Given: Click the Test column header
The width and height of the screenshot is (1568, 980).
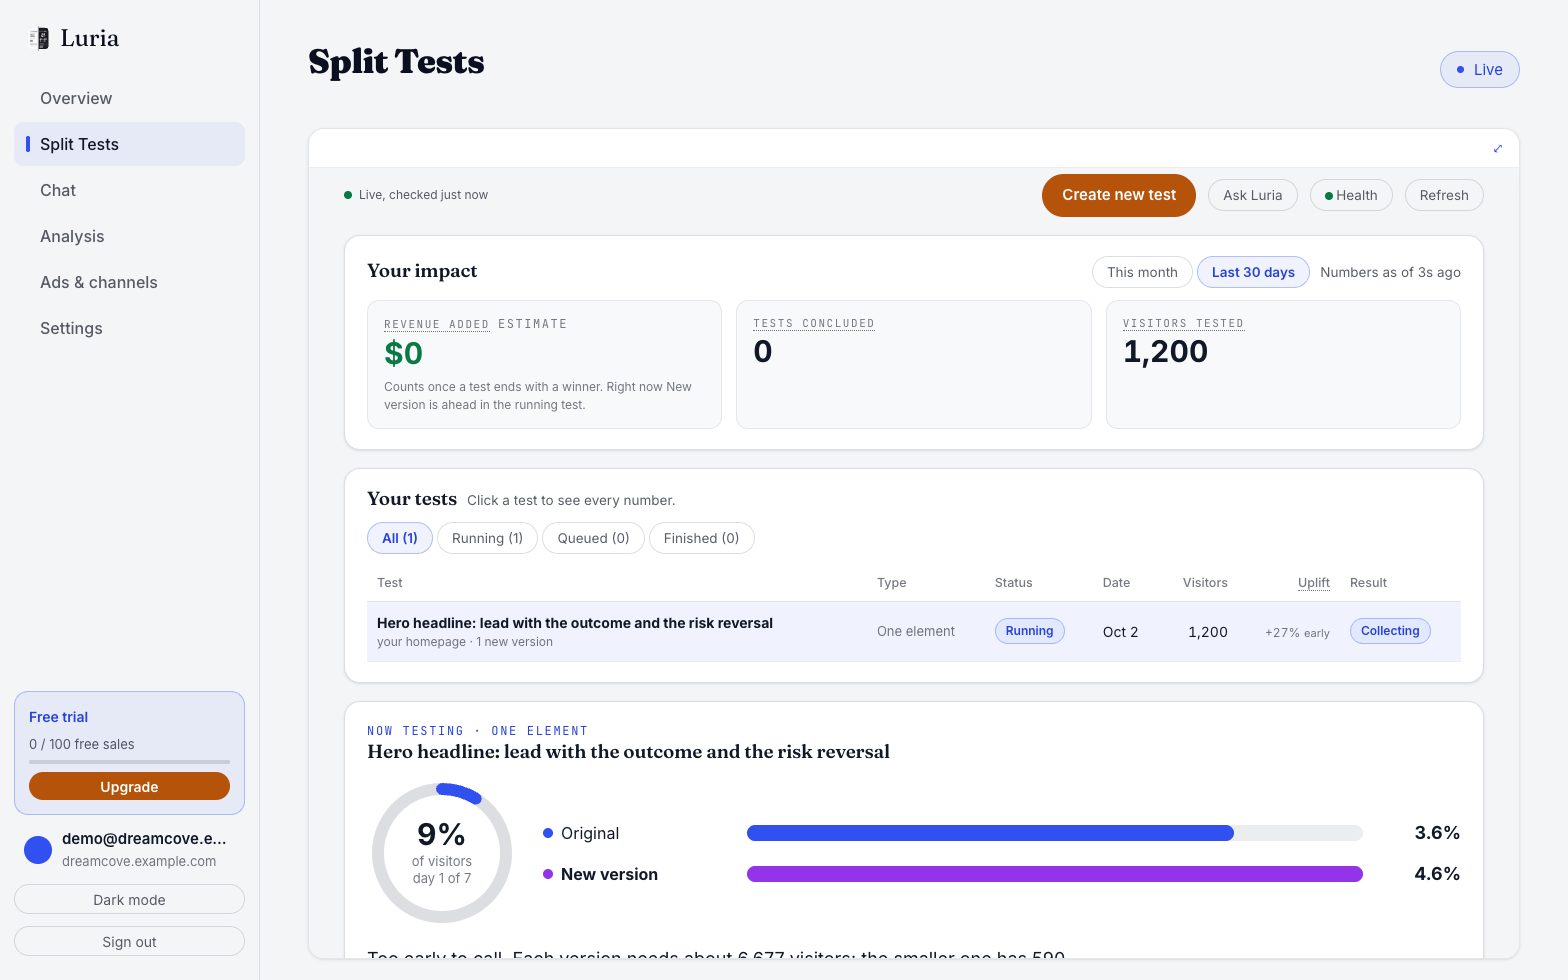Looking at the screenshot, I should [x=389, y=583].
